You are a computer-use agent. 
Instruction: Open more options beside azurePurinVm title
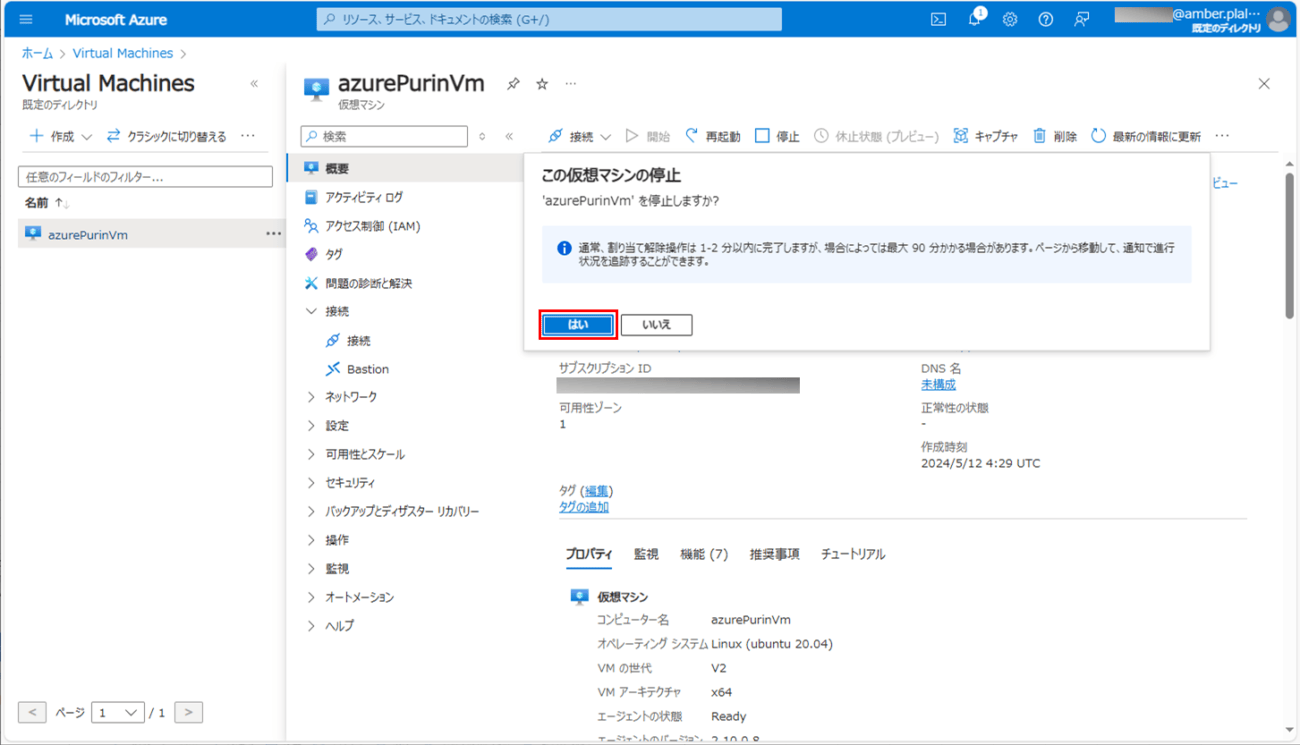click(571, 84)
